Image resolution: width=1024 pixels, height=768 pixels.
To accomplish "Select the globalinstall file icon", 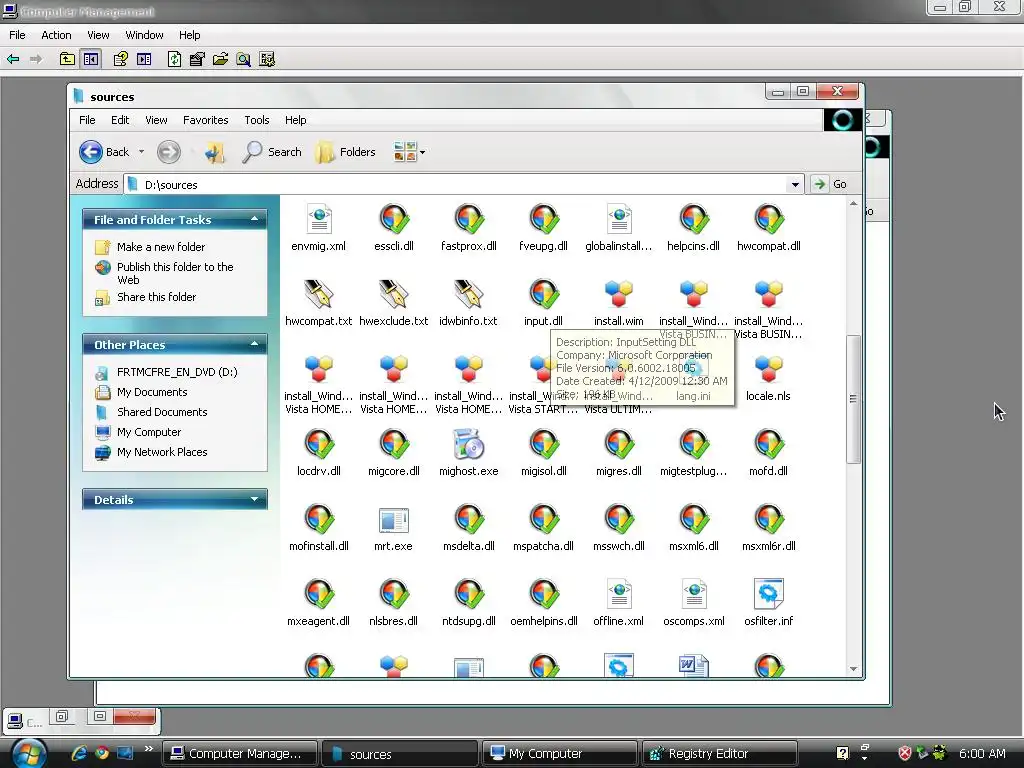I will pos(618,219).
